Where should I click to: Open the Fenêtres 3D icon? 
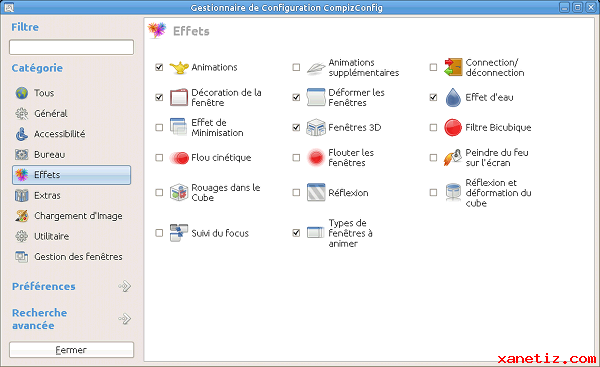(316, 127)
